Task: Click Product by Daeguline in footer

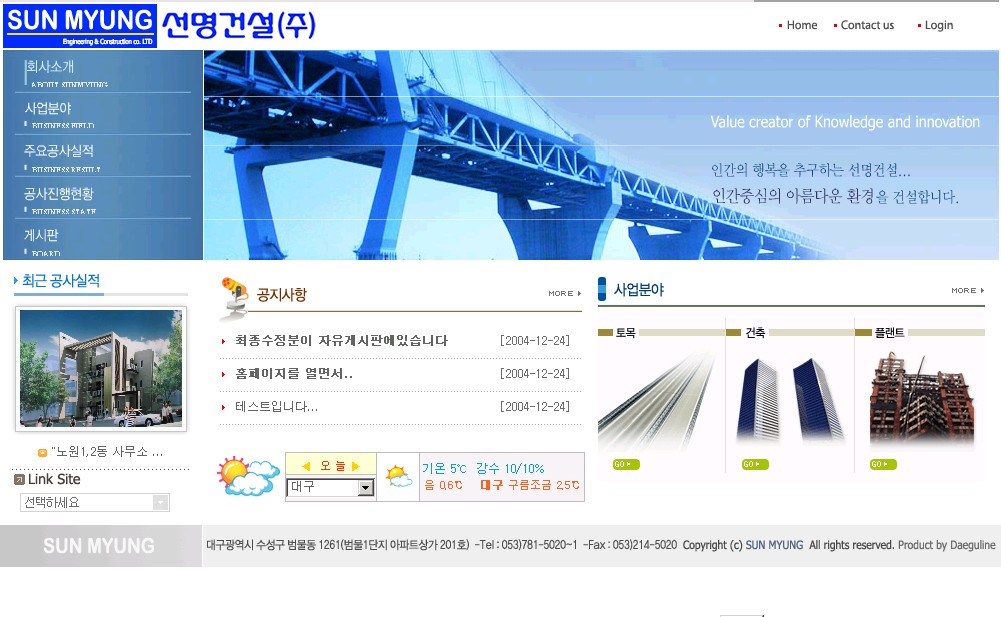Action: 947,545
